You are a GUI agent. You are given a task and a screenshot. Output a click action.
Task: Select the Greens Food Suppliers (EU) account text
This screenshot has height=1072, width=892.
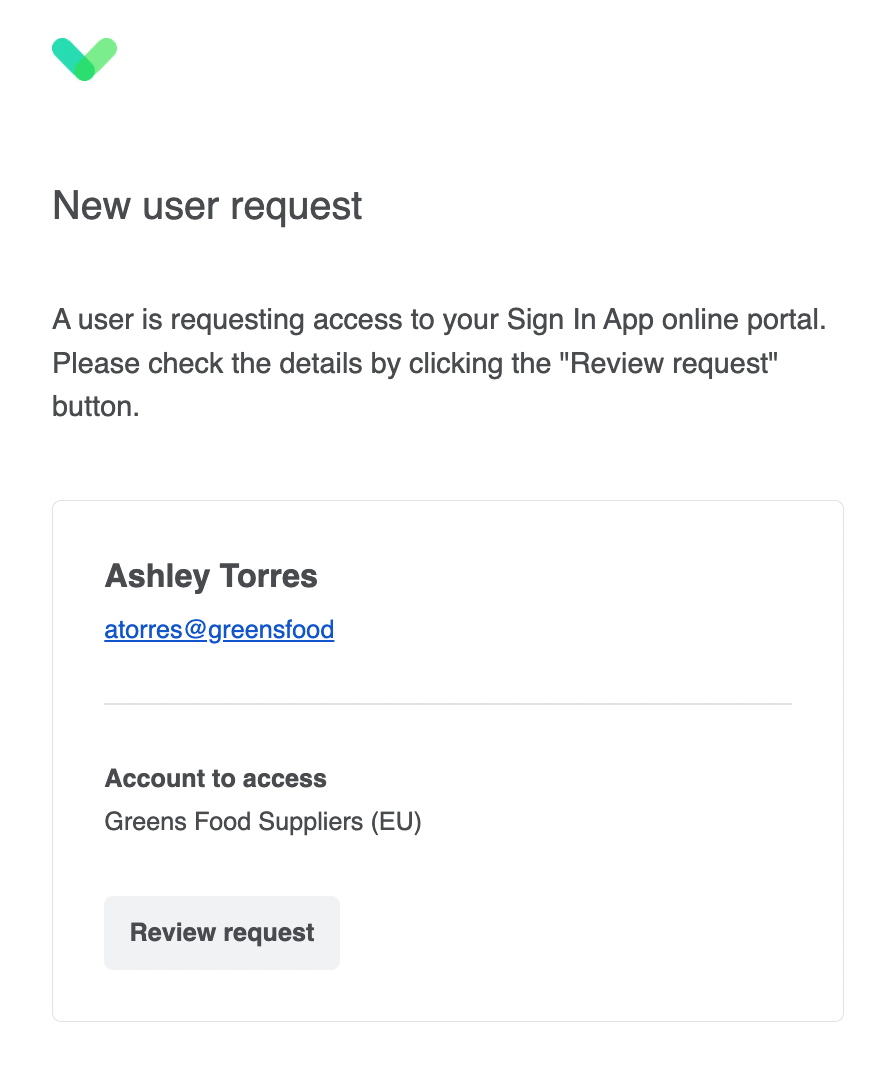coord(263,821)
